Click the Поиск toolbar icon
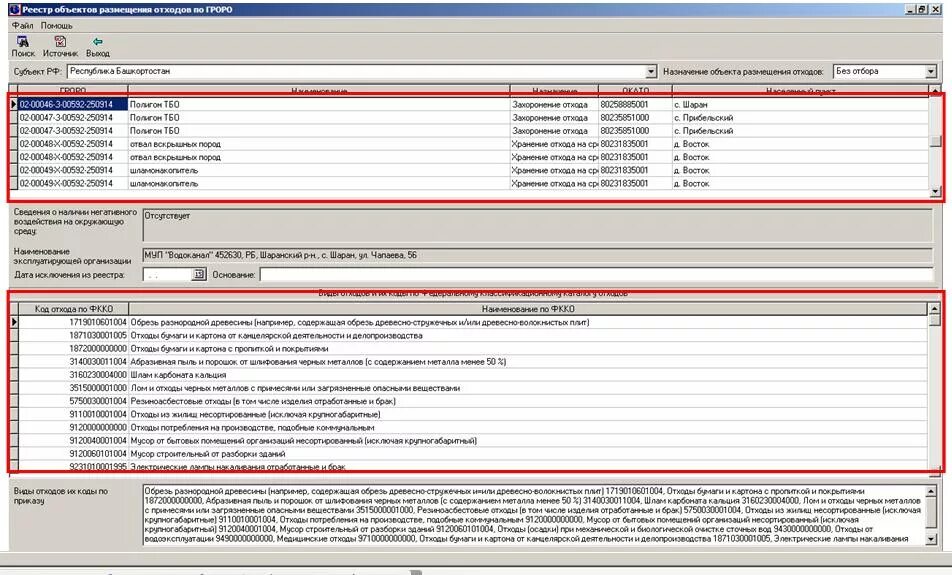This screenshot has width=952, height=575. pos(22,41)
